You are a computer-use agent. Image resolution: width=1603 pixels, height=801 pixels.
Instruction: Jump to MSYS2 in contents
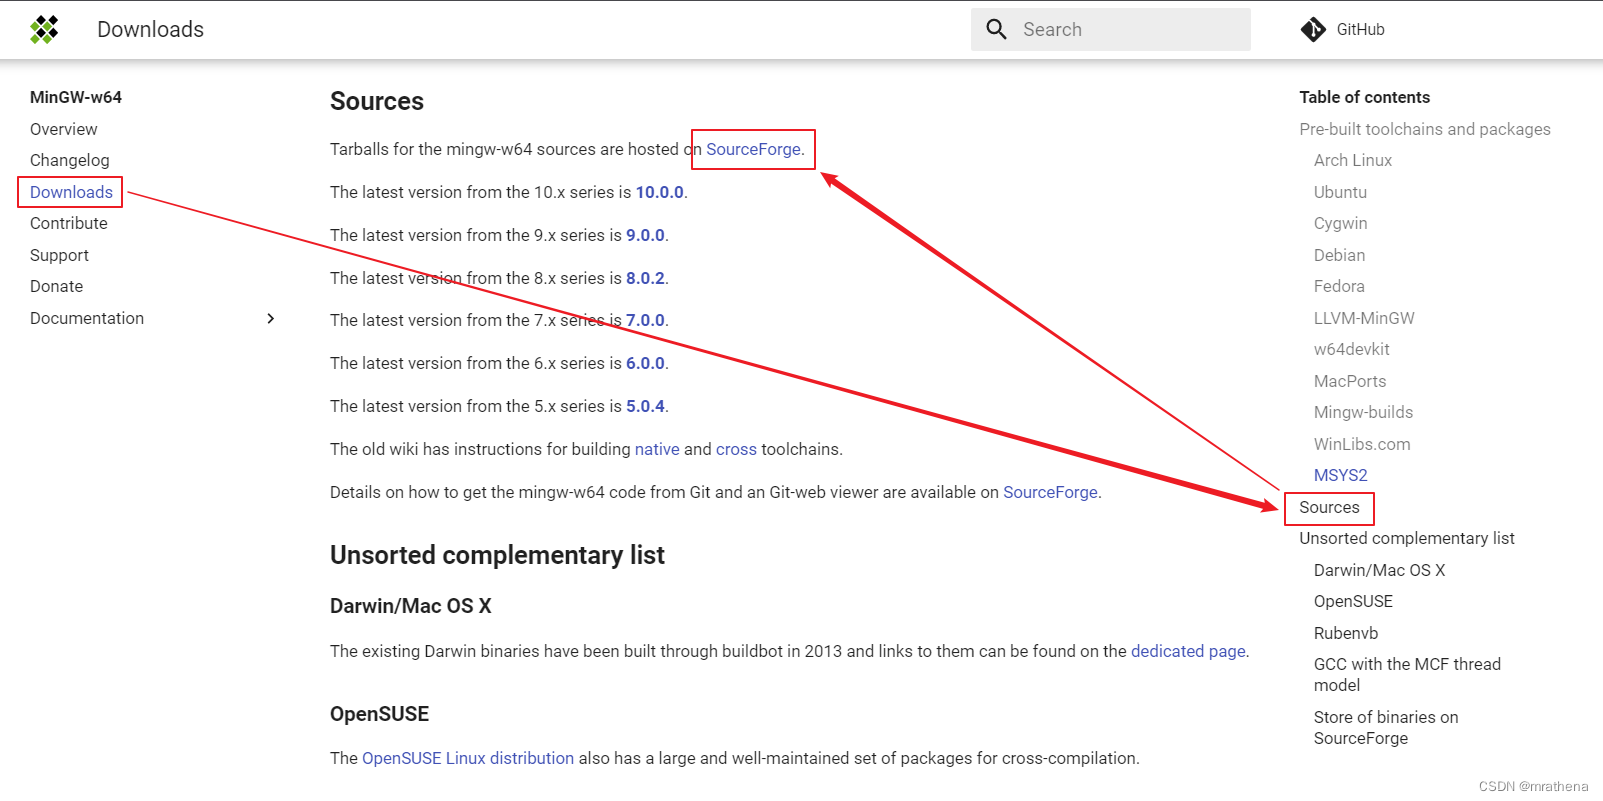[1340, 475]
